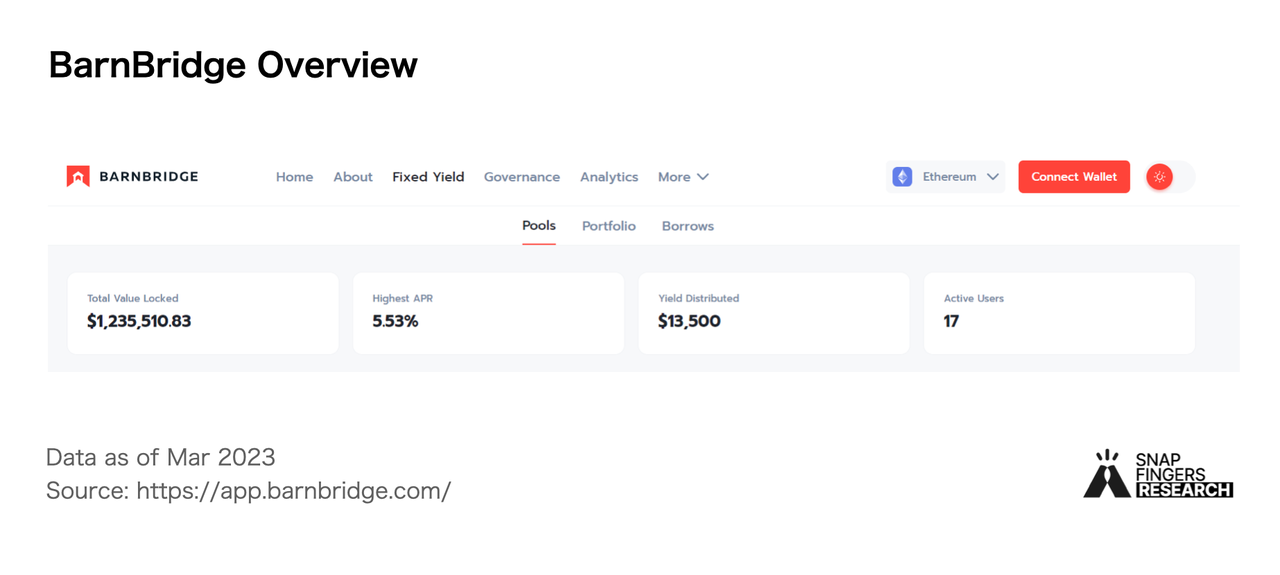Select the Total Value Locked card

(203, 313)
